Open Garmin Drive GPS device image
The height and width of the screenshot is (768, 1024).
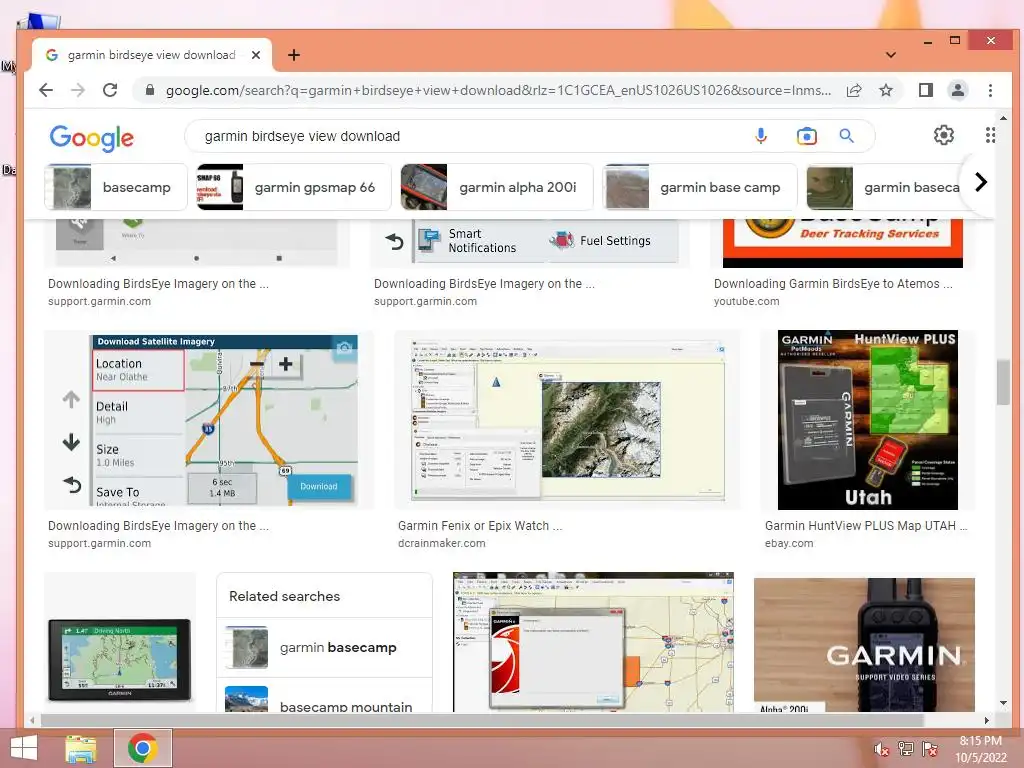coord(120,658)
